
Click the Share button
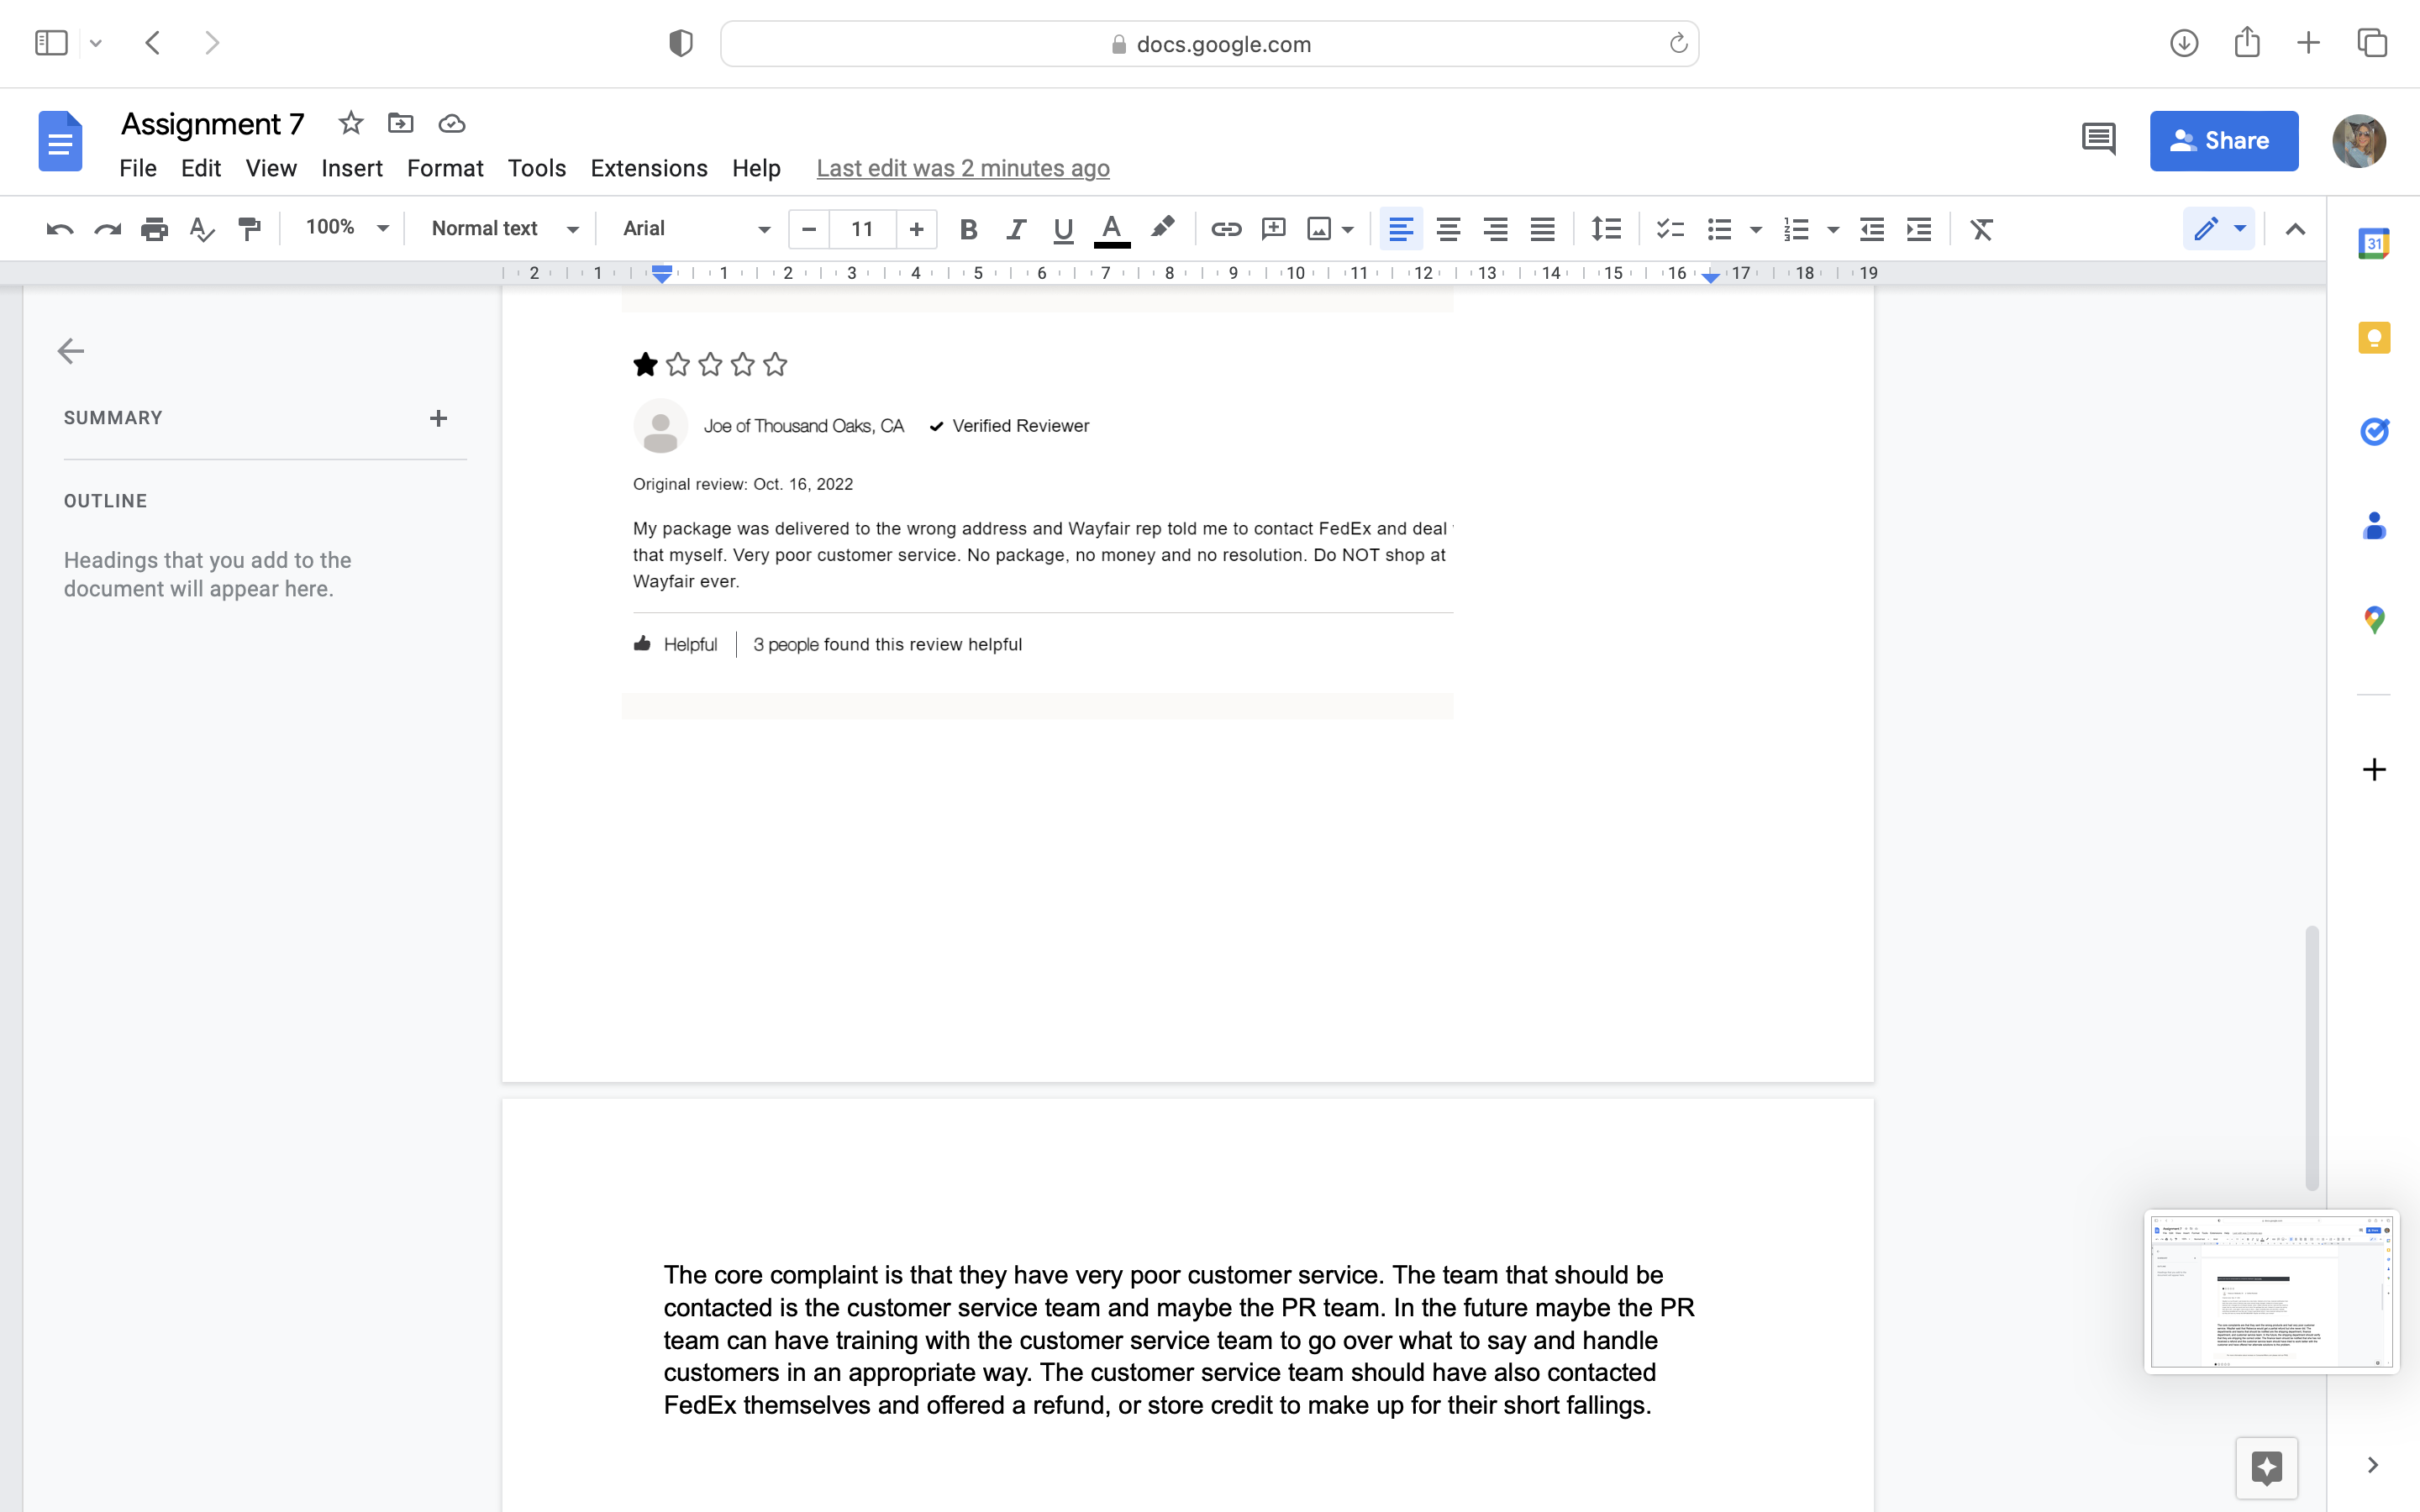tap(2224, 141)
